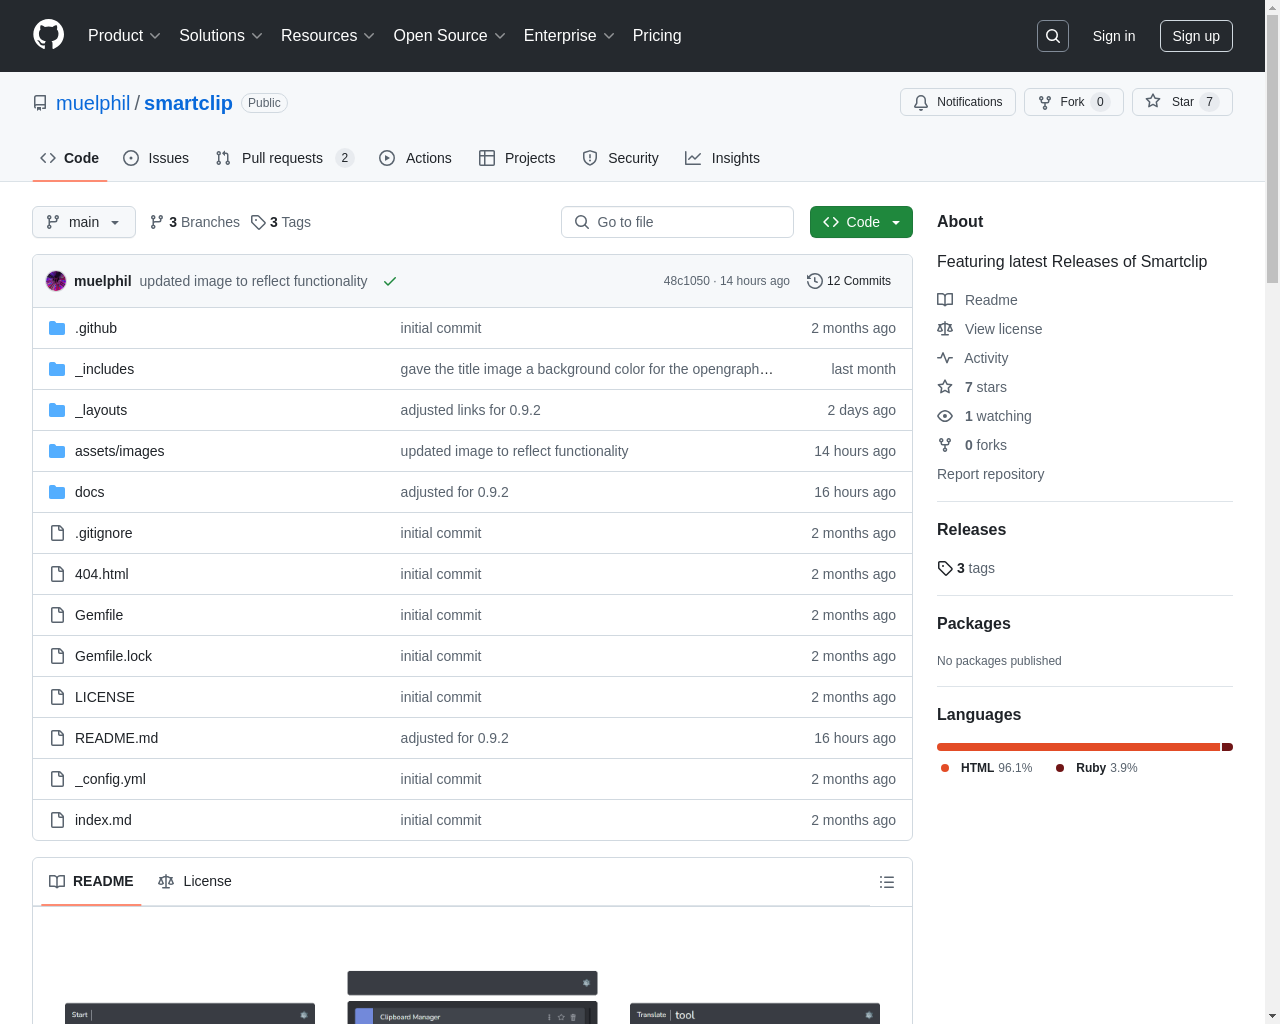This screenshot has height=1024, width=1280.
Task: Click the GitHub logo icon
Action: 49,35
